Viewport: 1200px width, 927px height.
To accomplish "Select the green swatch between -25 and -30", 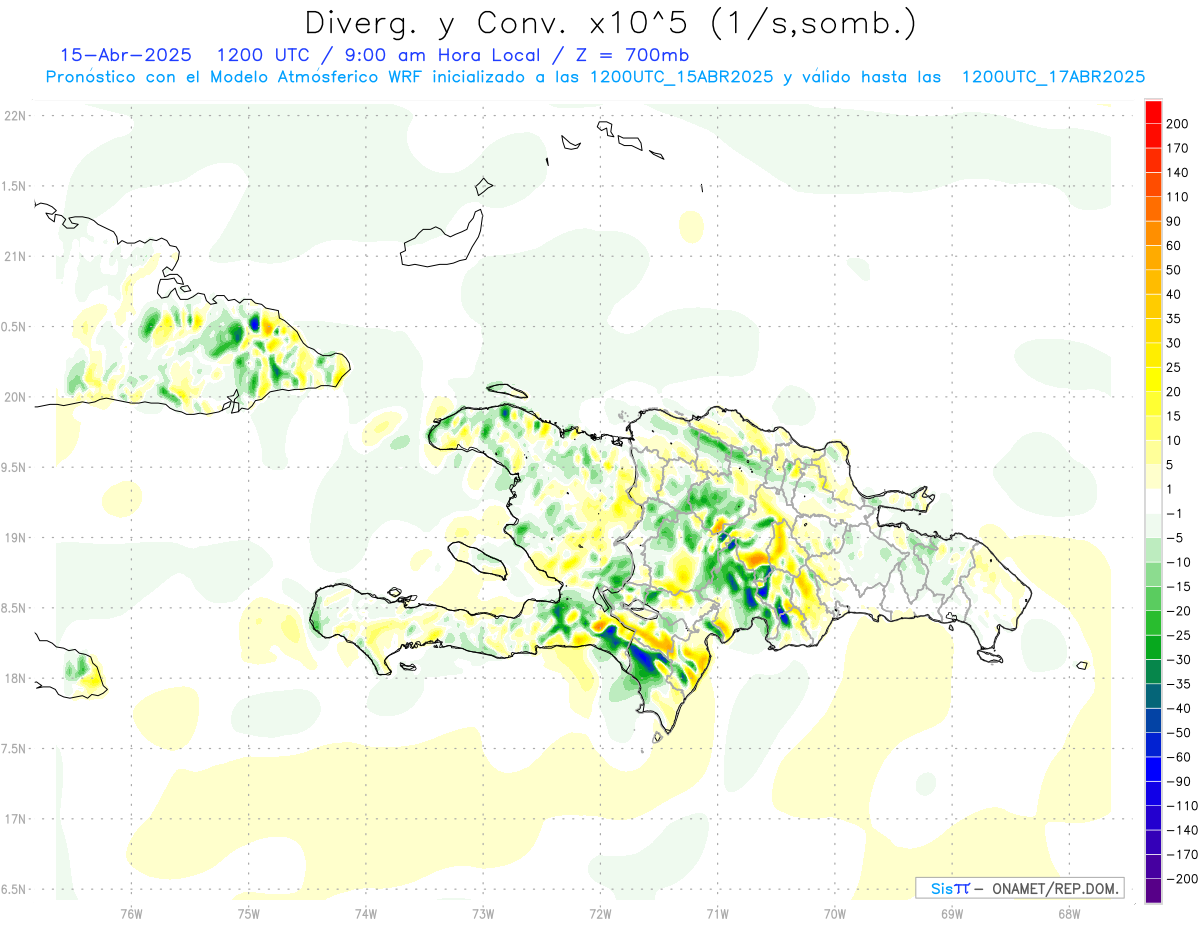I will [x=1153, y=647].
